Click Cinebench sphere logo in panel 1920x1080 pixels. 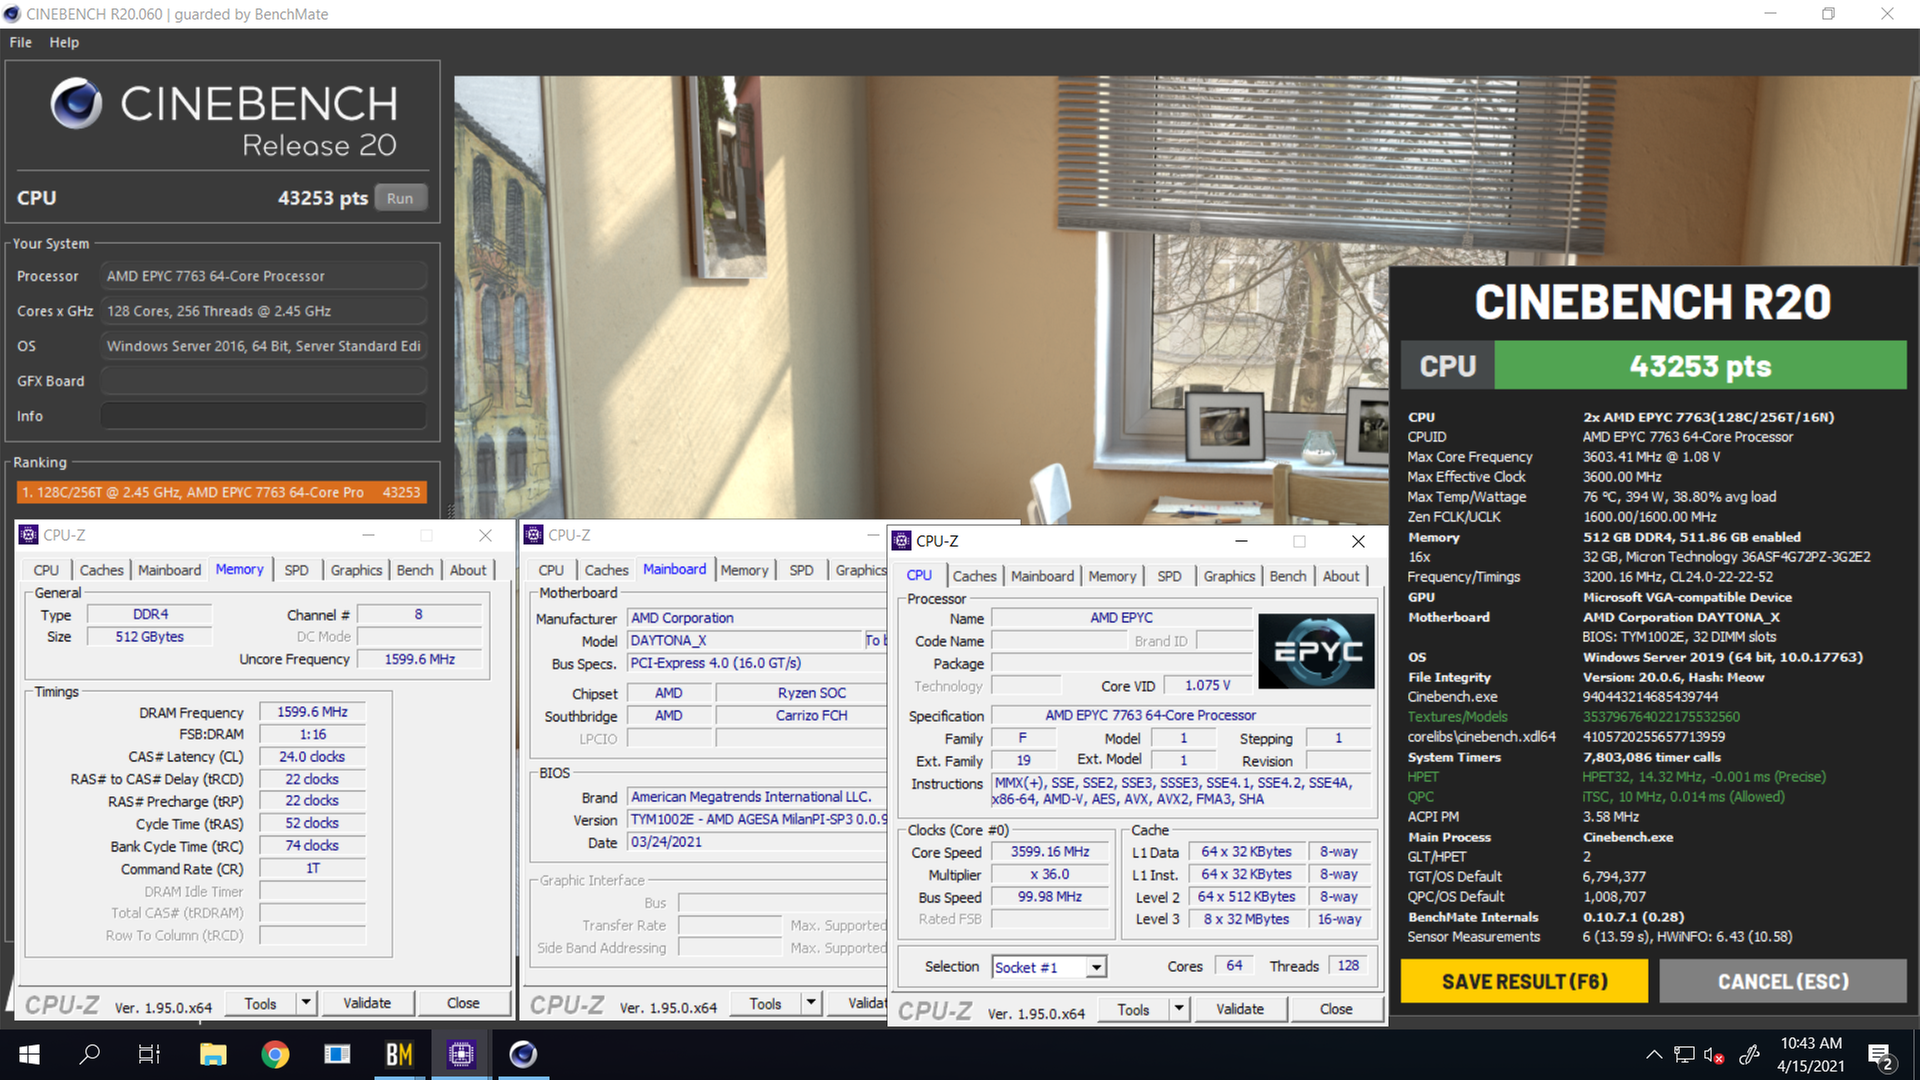76,103
